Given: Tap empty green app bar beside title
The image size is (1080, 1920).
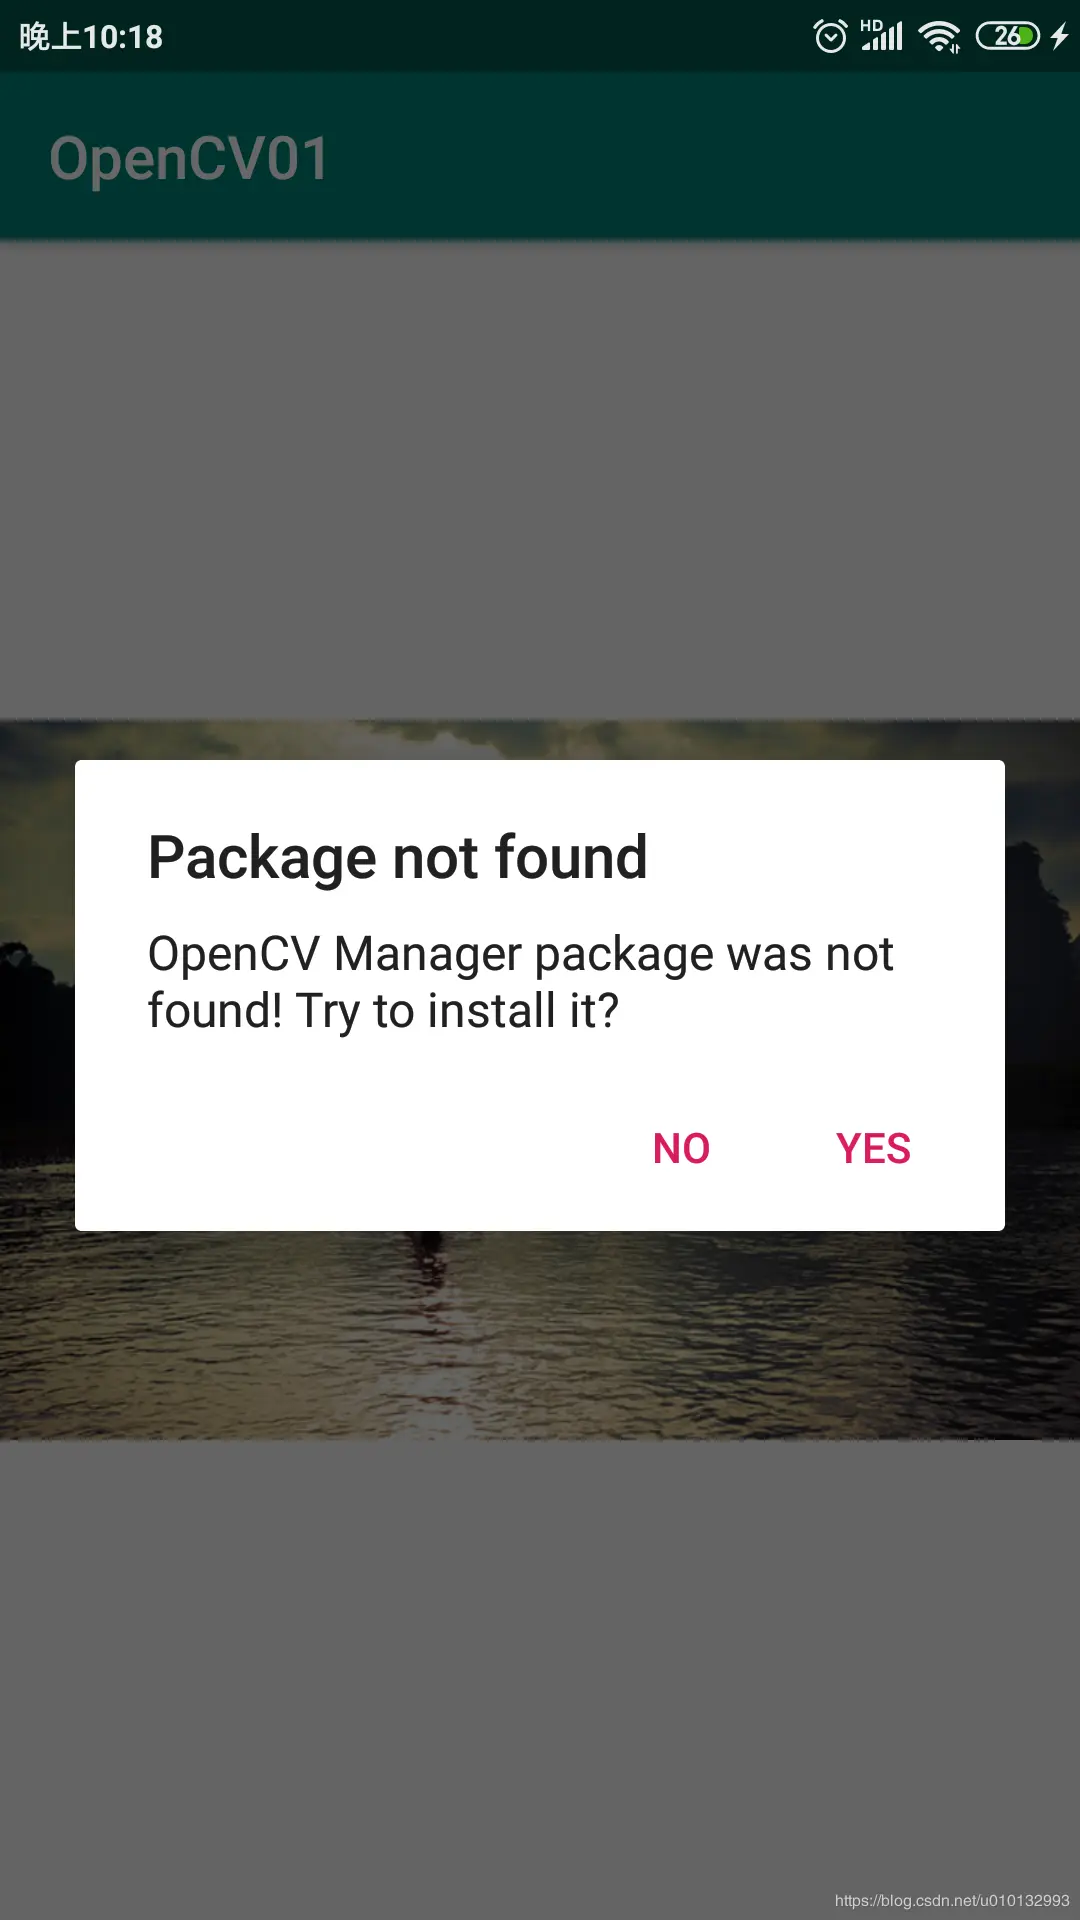Looking at the screenshot, I should point(700,156).
